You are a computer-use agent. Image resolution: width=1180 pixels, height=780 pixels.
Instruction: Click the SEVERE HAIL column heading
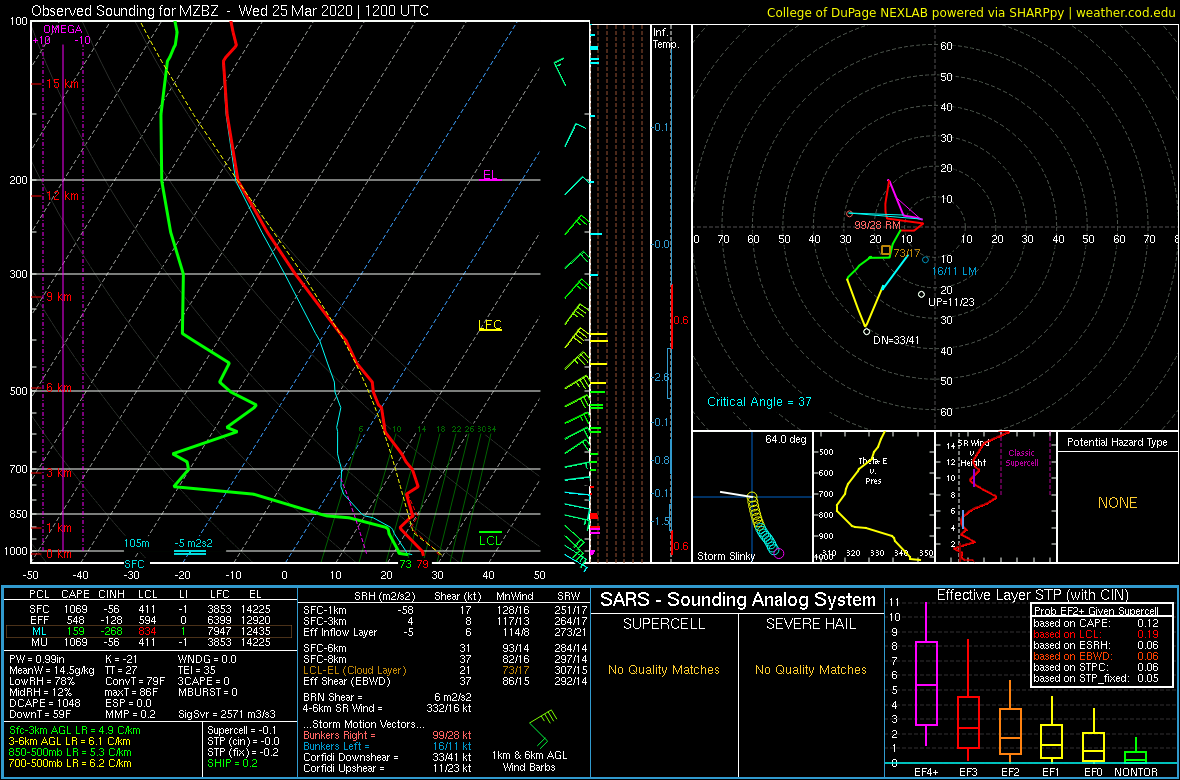[x=811, y=625]
